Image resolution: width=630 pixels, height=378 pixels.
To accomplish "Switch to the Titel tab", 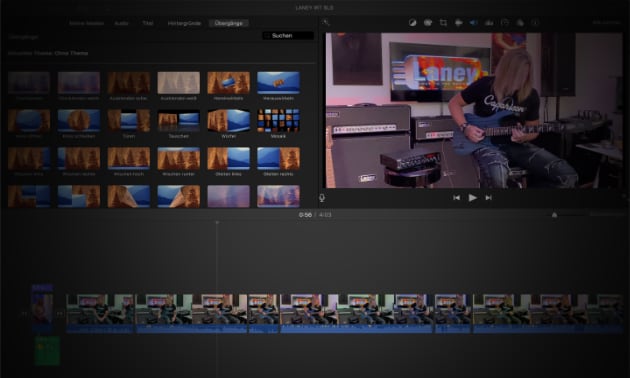I will point(148,23).
